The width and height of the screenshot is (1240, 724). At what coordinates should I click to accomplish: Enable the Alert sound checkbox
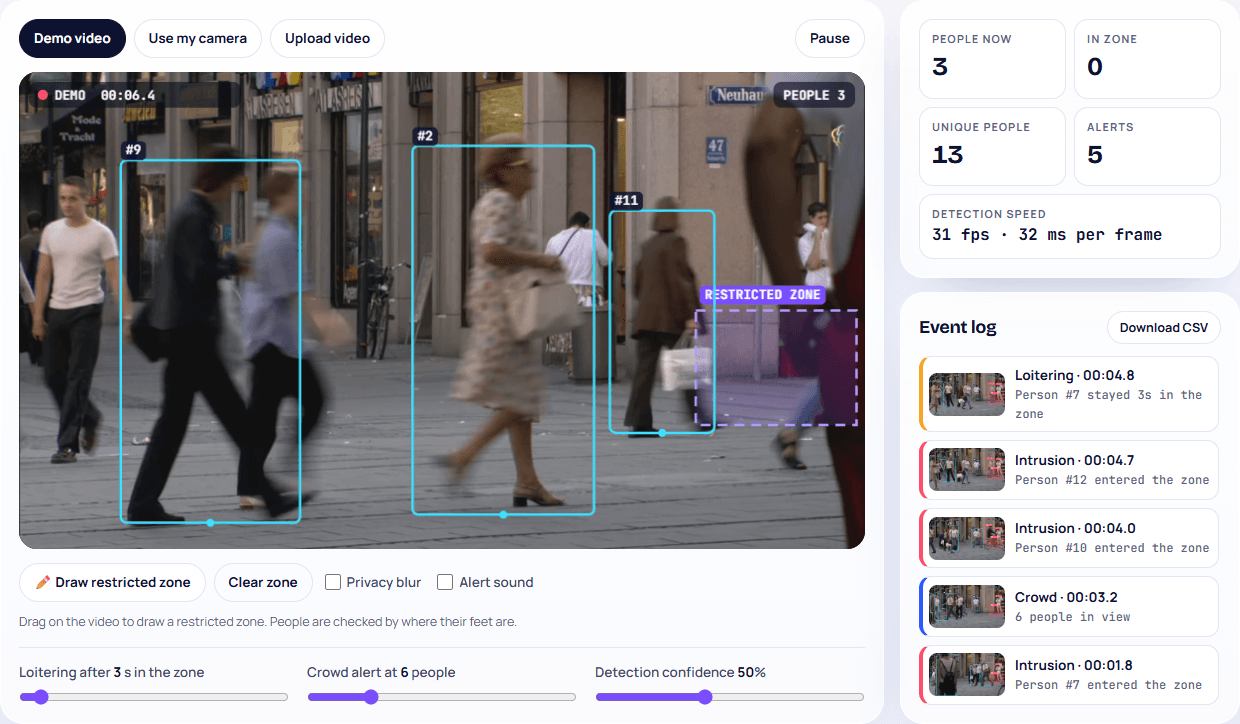[446, 582]
